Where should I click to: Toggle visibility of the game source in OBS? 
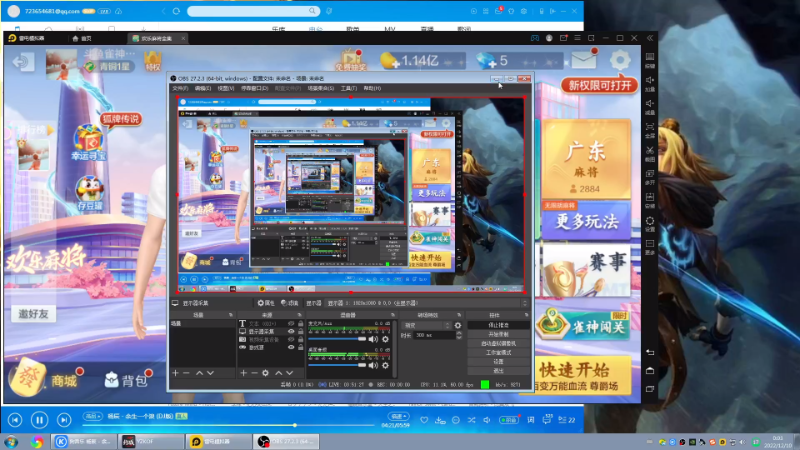291,347
